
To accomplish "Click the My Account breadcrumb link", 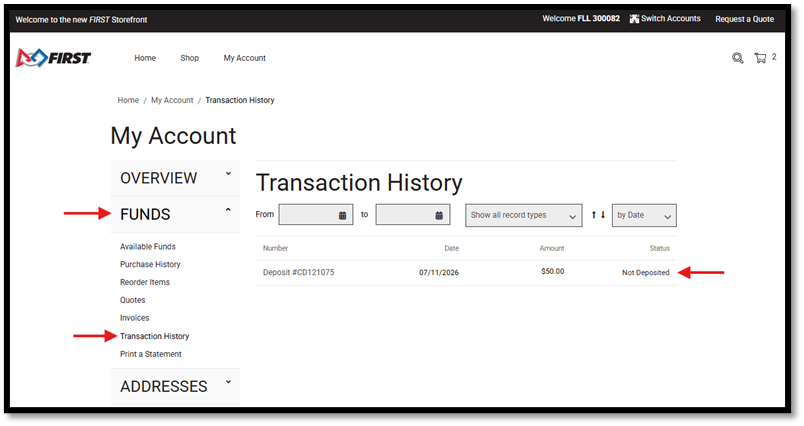I will [x=172, y=100].
